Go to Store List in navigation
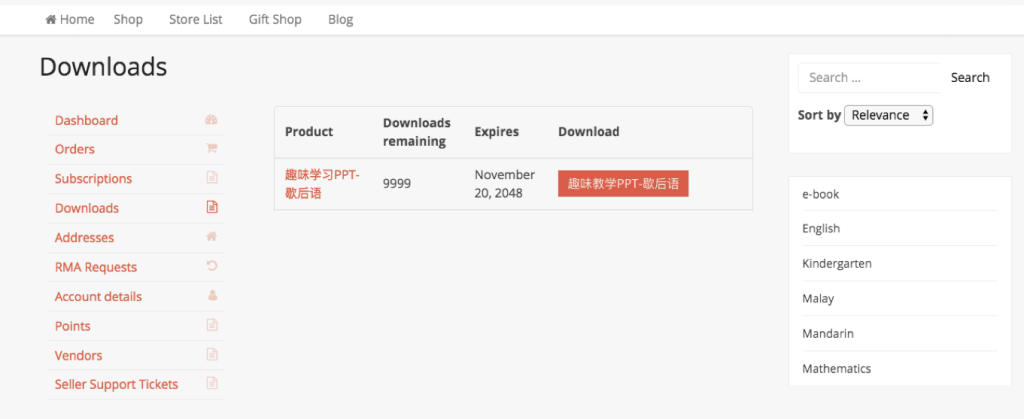The image size is (1024, 419). pyautogui.click(x=196, y=19)
